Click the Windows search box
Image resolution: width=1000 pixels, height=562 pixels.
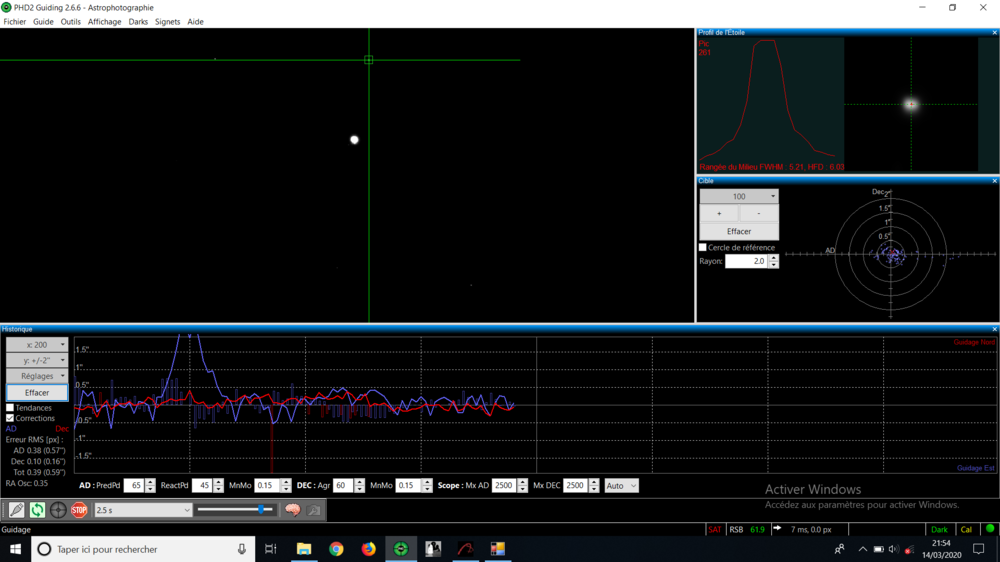pyautogui.click(x=143, y=549)
